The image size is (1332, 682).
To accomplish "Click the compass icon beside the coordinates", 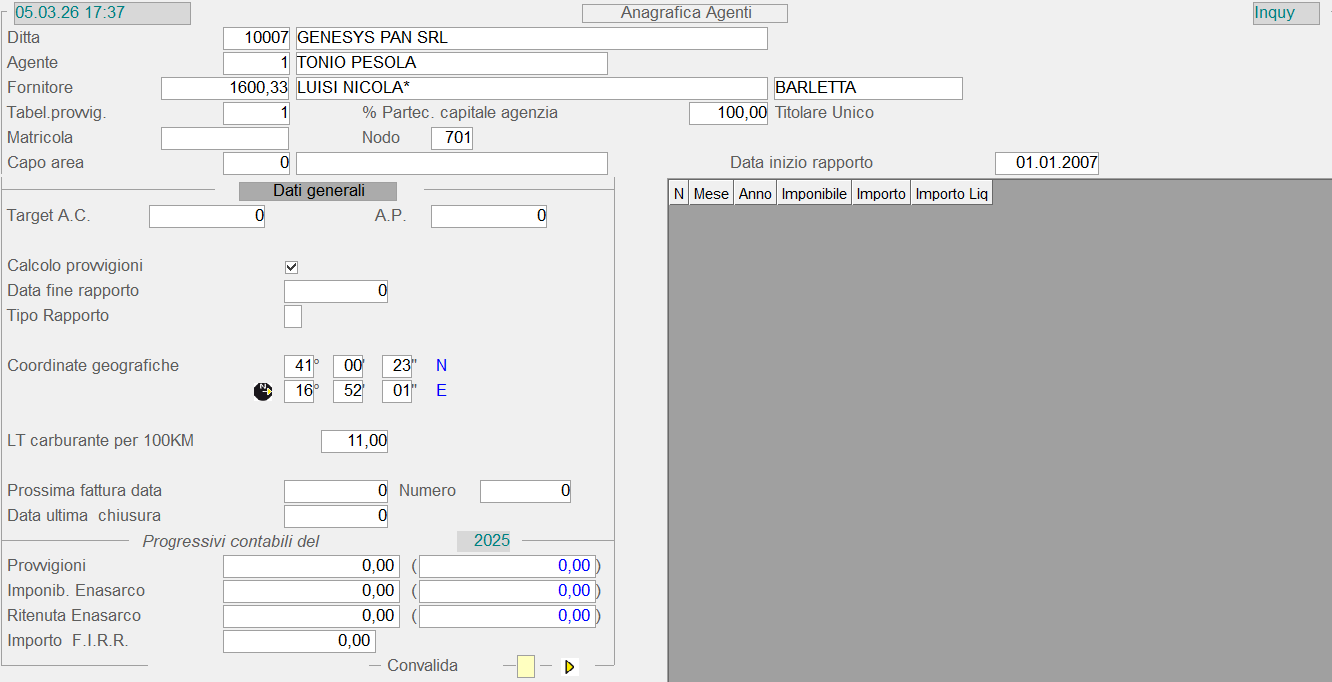I will click(263, 391).
